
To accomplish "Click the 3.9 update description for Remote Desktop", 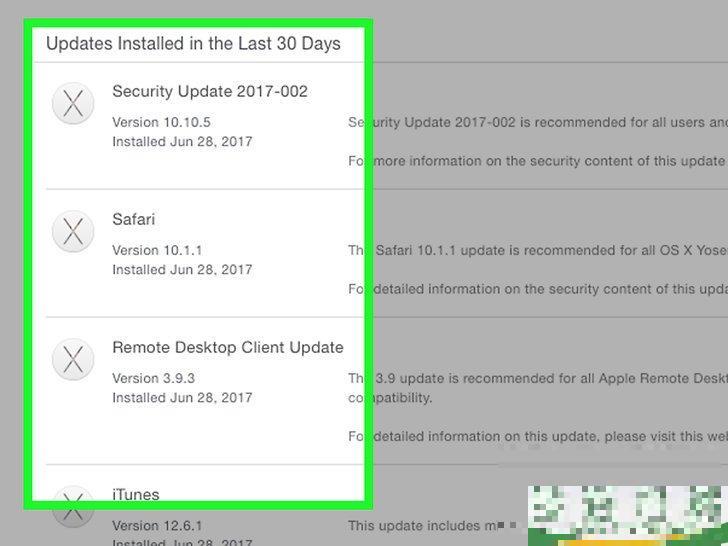I will point(538,388).
